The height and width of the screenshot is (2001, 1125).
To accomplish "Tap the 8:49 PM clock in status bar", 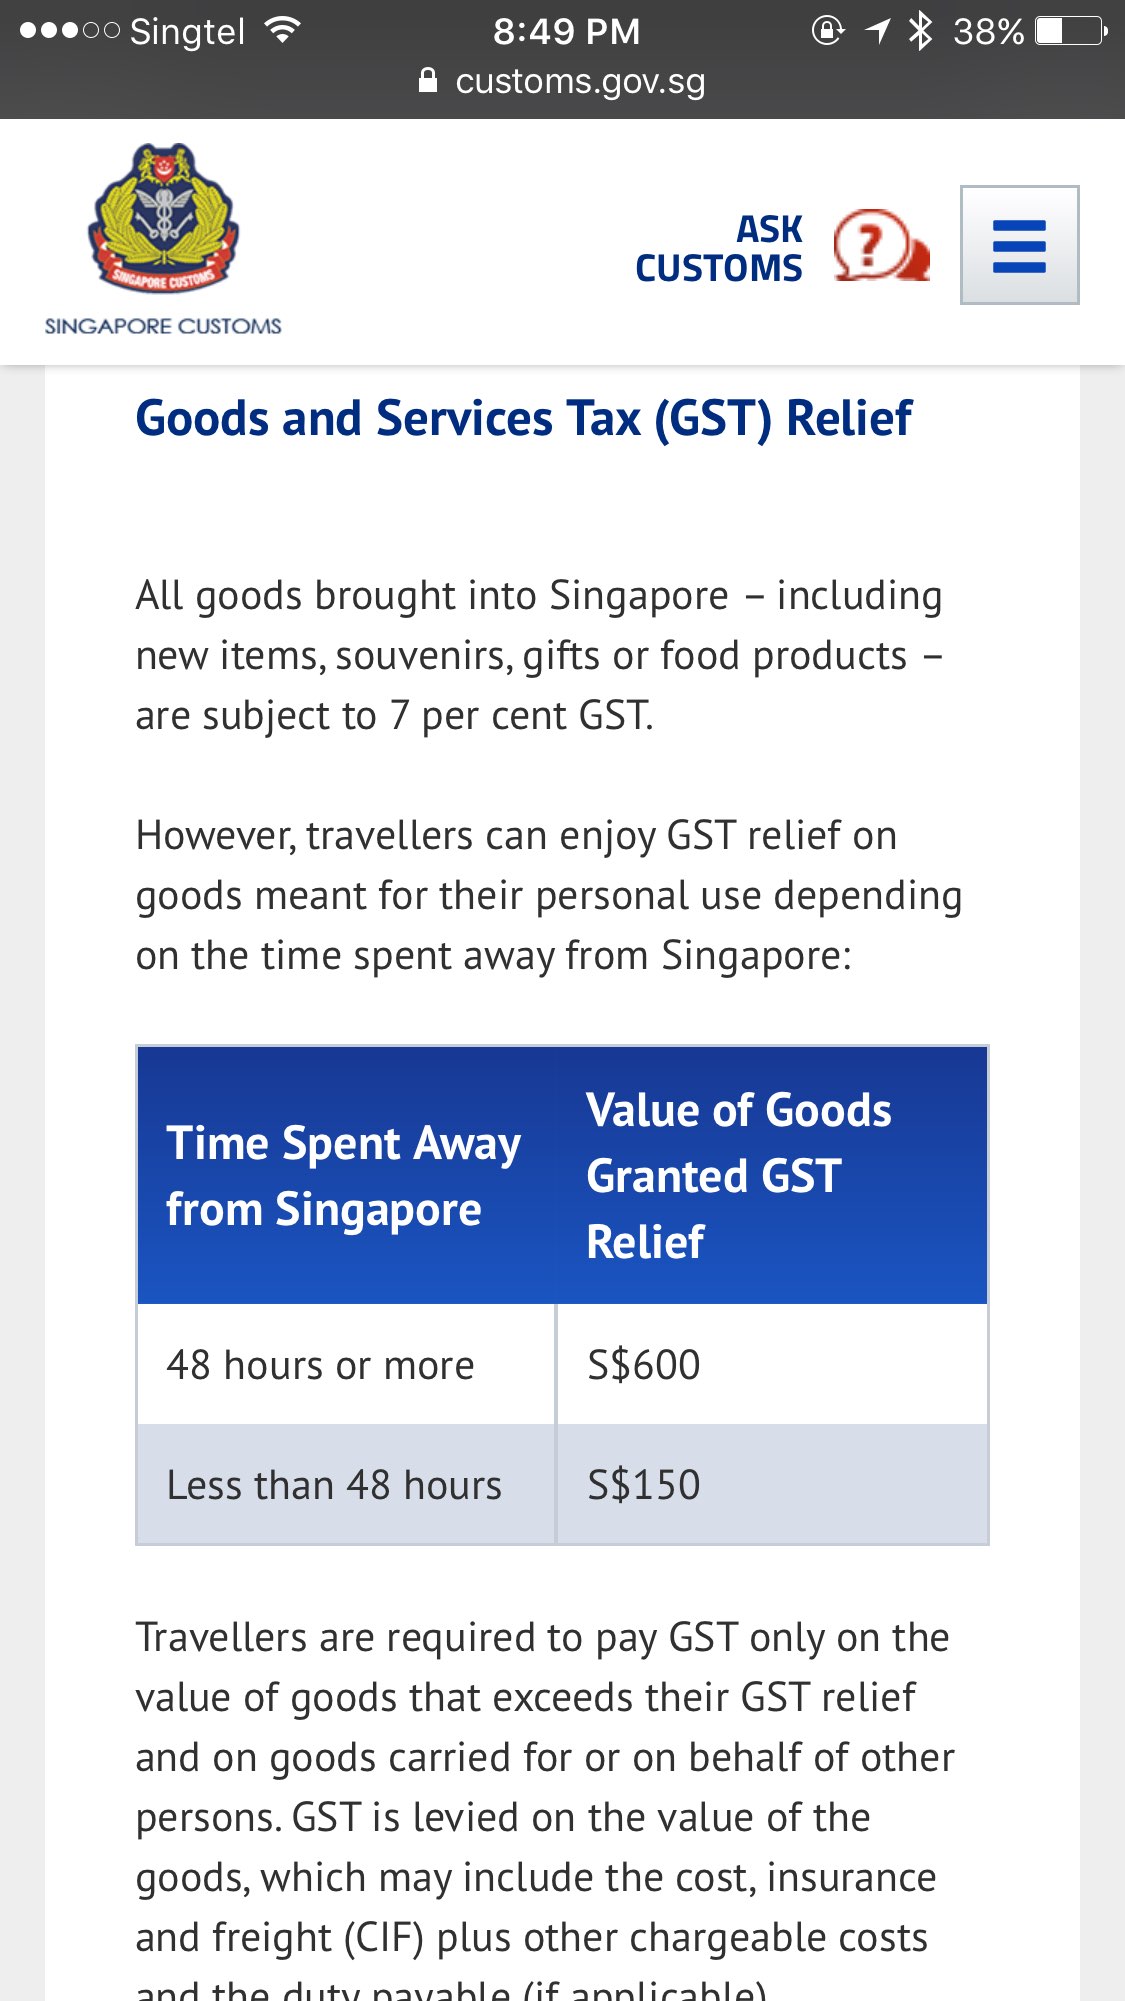I will [566, 31].
